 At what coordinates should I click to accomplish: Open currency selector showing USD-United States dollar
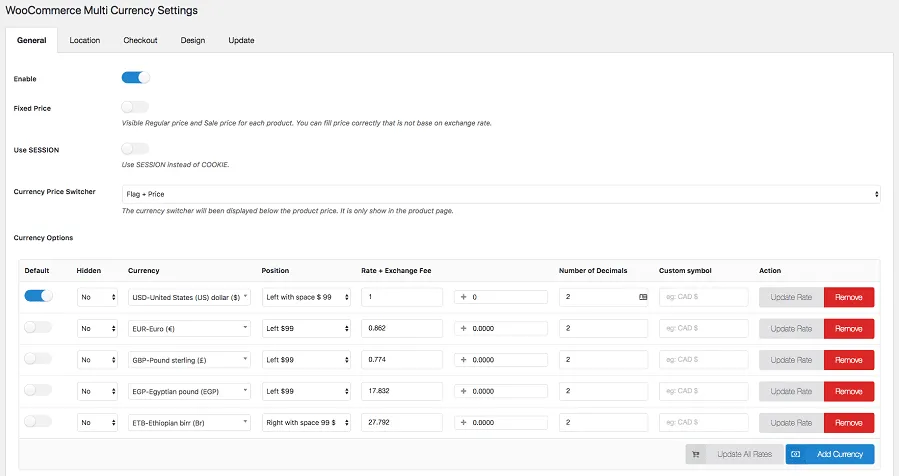[189, 297]
